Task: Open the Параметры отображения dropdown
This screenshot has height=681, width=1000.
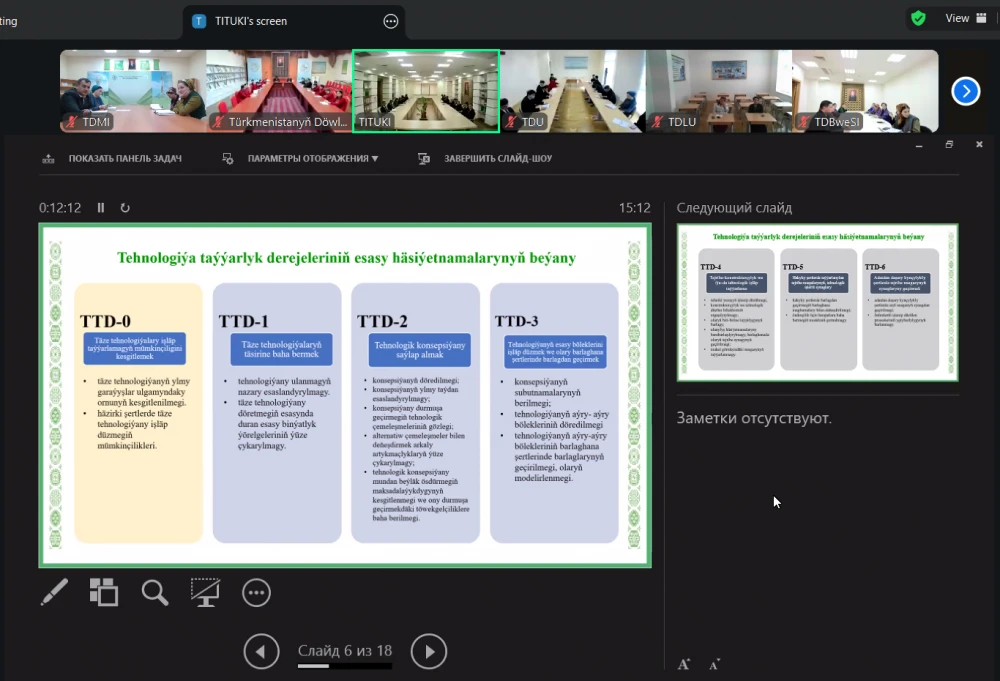Action: pyautogui.click(x=301, y=158)
